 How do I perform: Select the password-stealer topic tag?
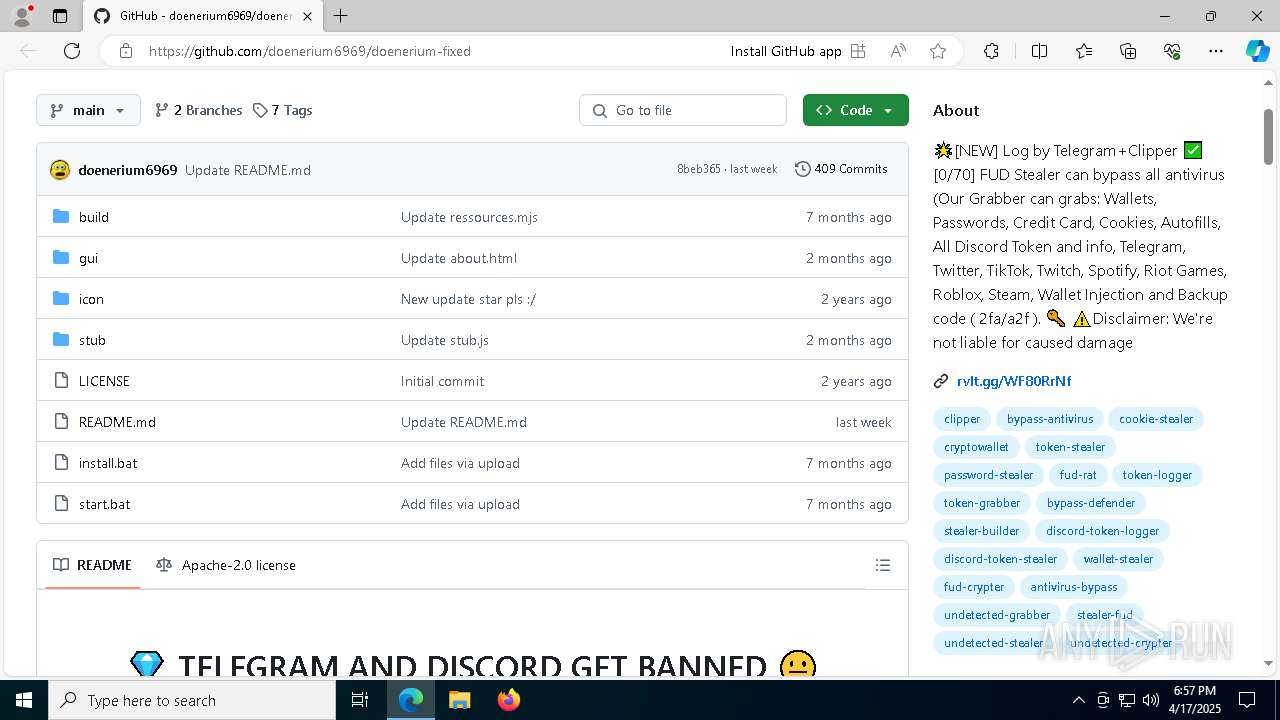click(x=989, y=475)
